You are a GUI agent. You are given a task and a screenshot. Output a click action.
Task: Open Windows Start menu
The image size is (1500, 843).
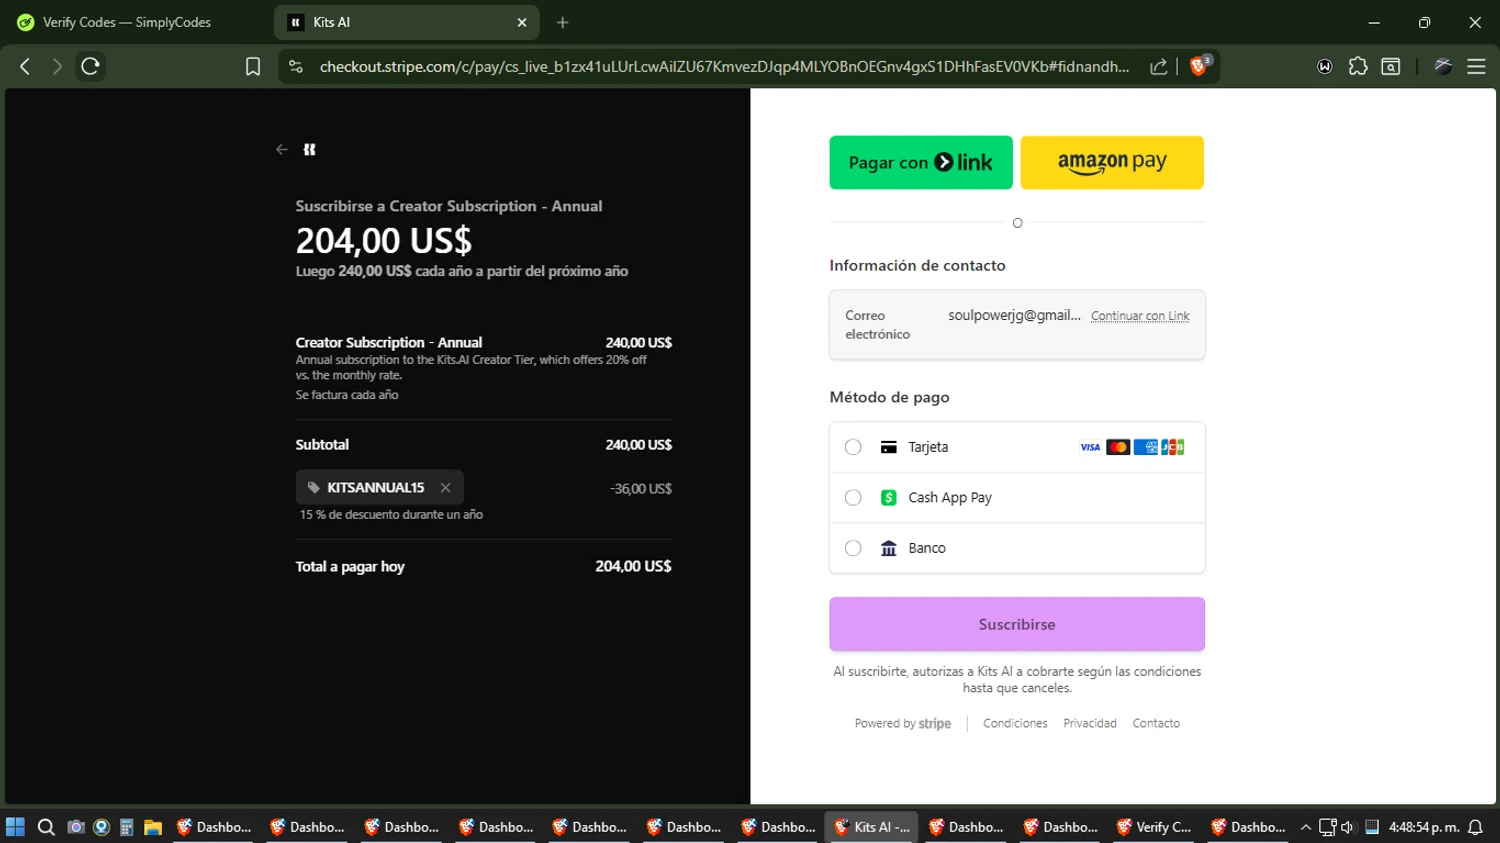coord(15,827)
